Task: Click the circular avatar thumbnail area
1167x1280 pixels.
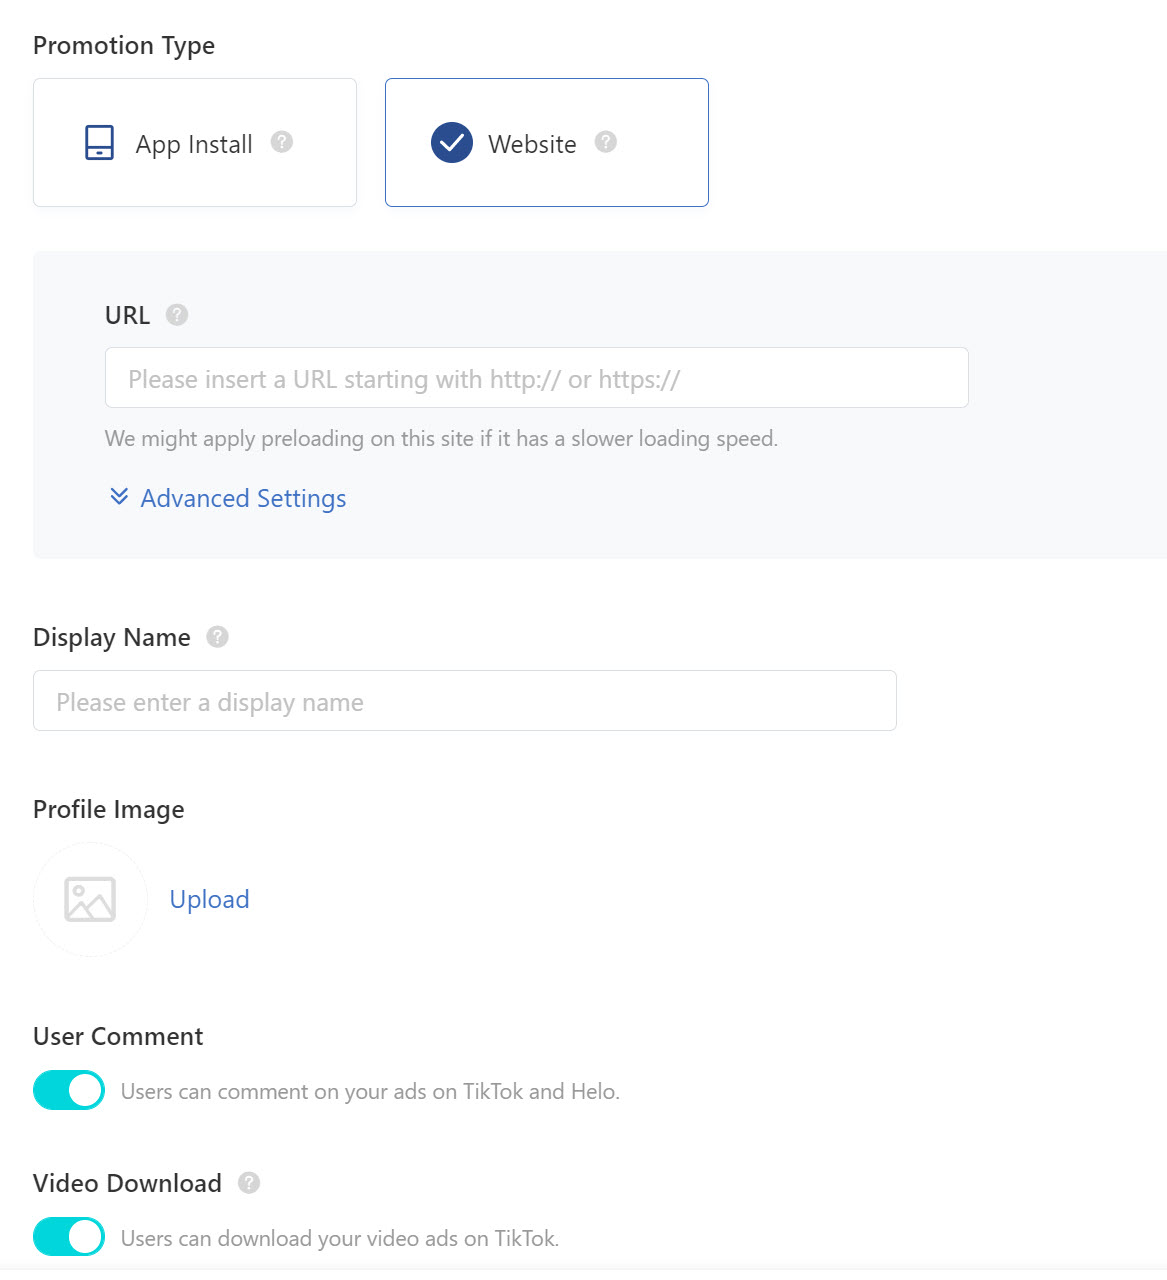Action: (x=90, y=899)
